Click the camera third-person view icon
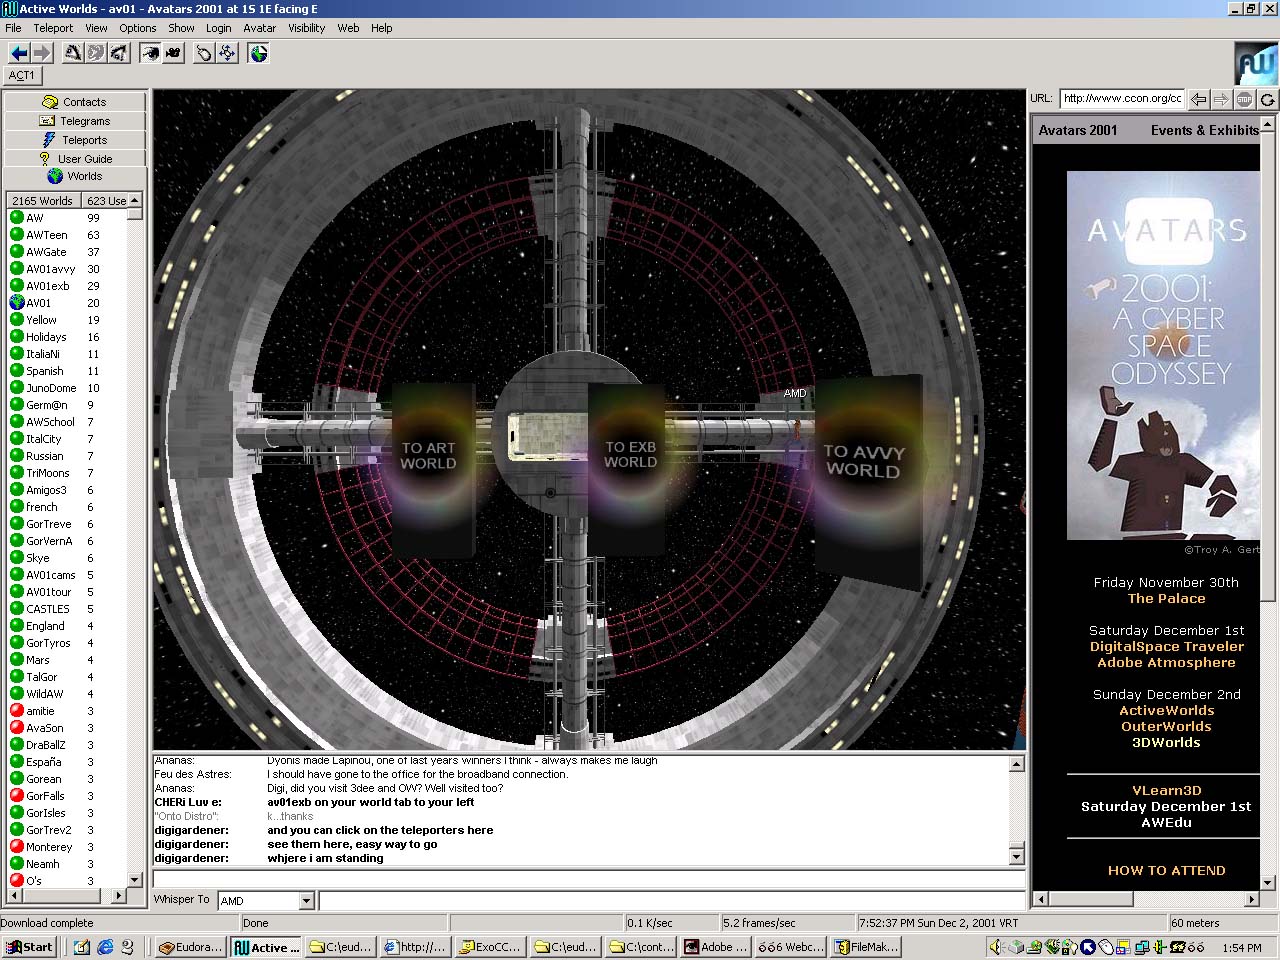 173,53
